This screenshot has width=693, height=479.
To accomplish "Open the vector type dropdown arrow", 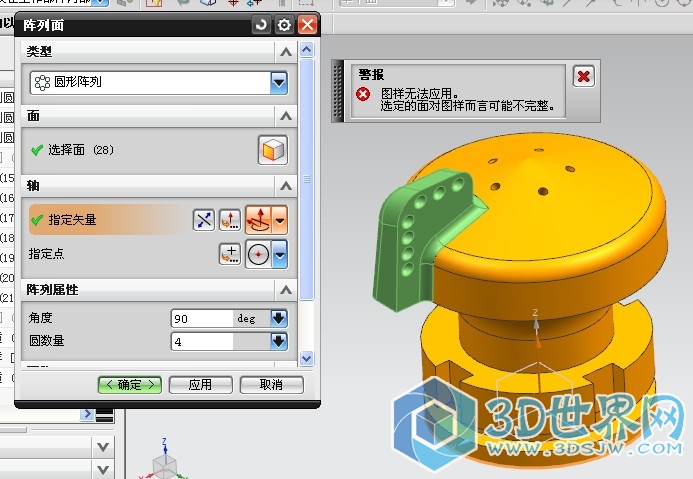I will [x=280, y=220].
